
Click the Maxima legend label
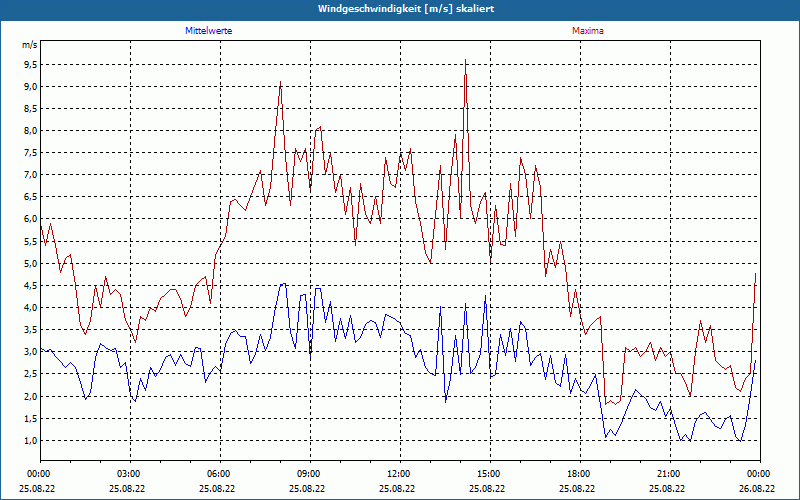point(588,31)
